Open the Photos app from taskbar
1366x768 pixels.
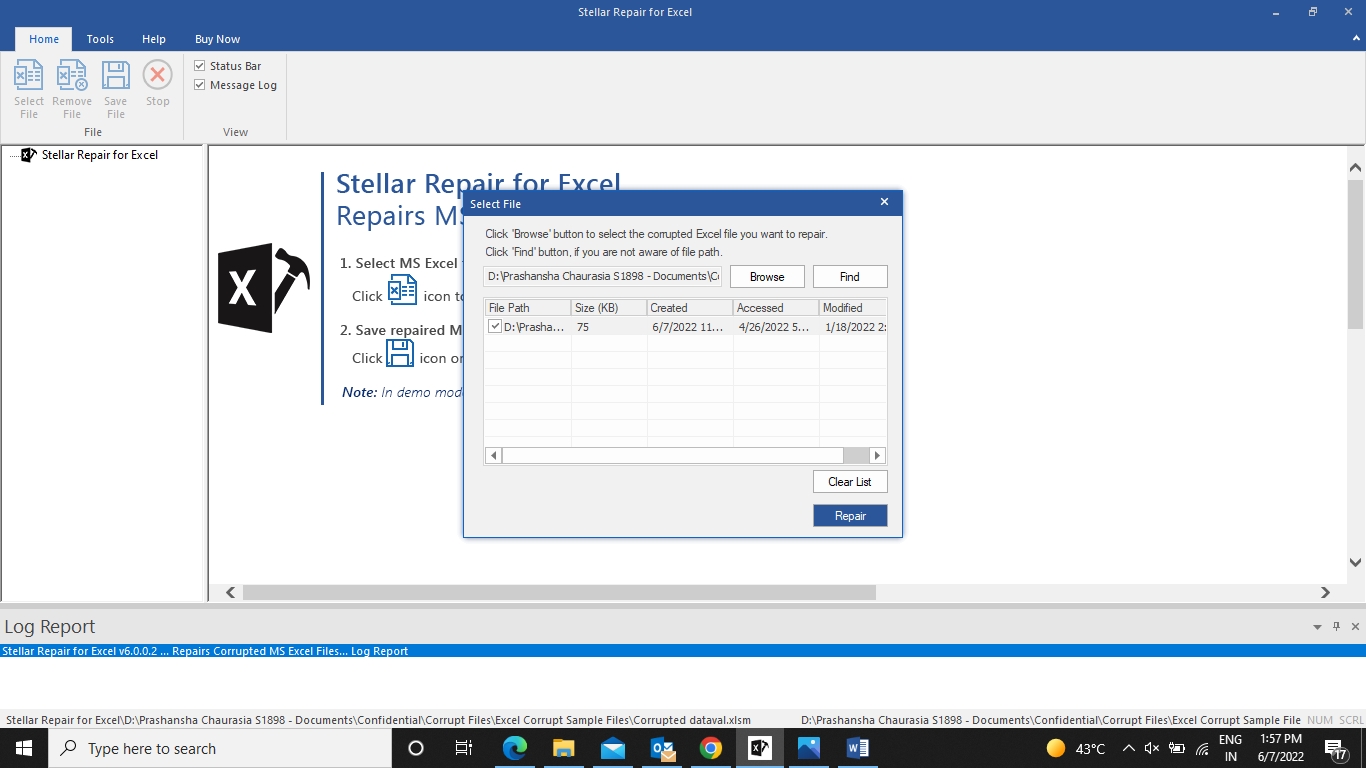click(x=809, y=748)
